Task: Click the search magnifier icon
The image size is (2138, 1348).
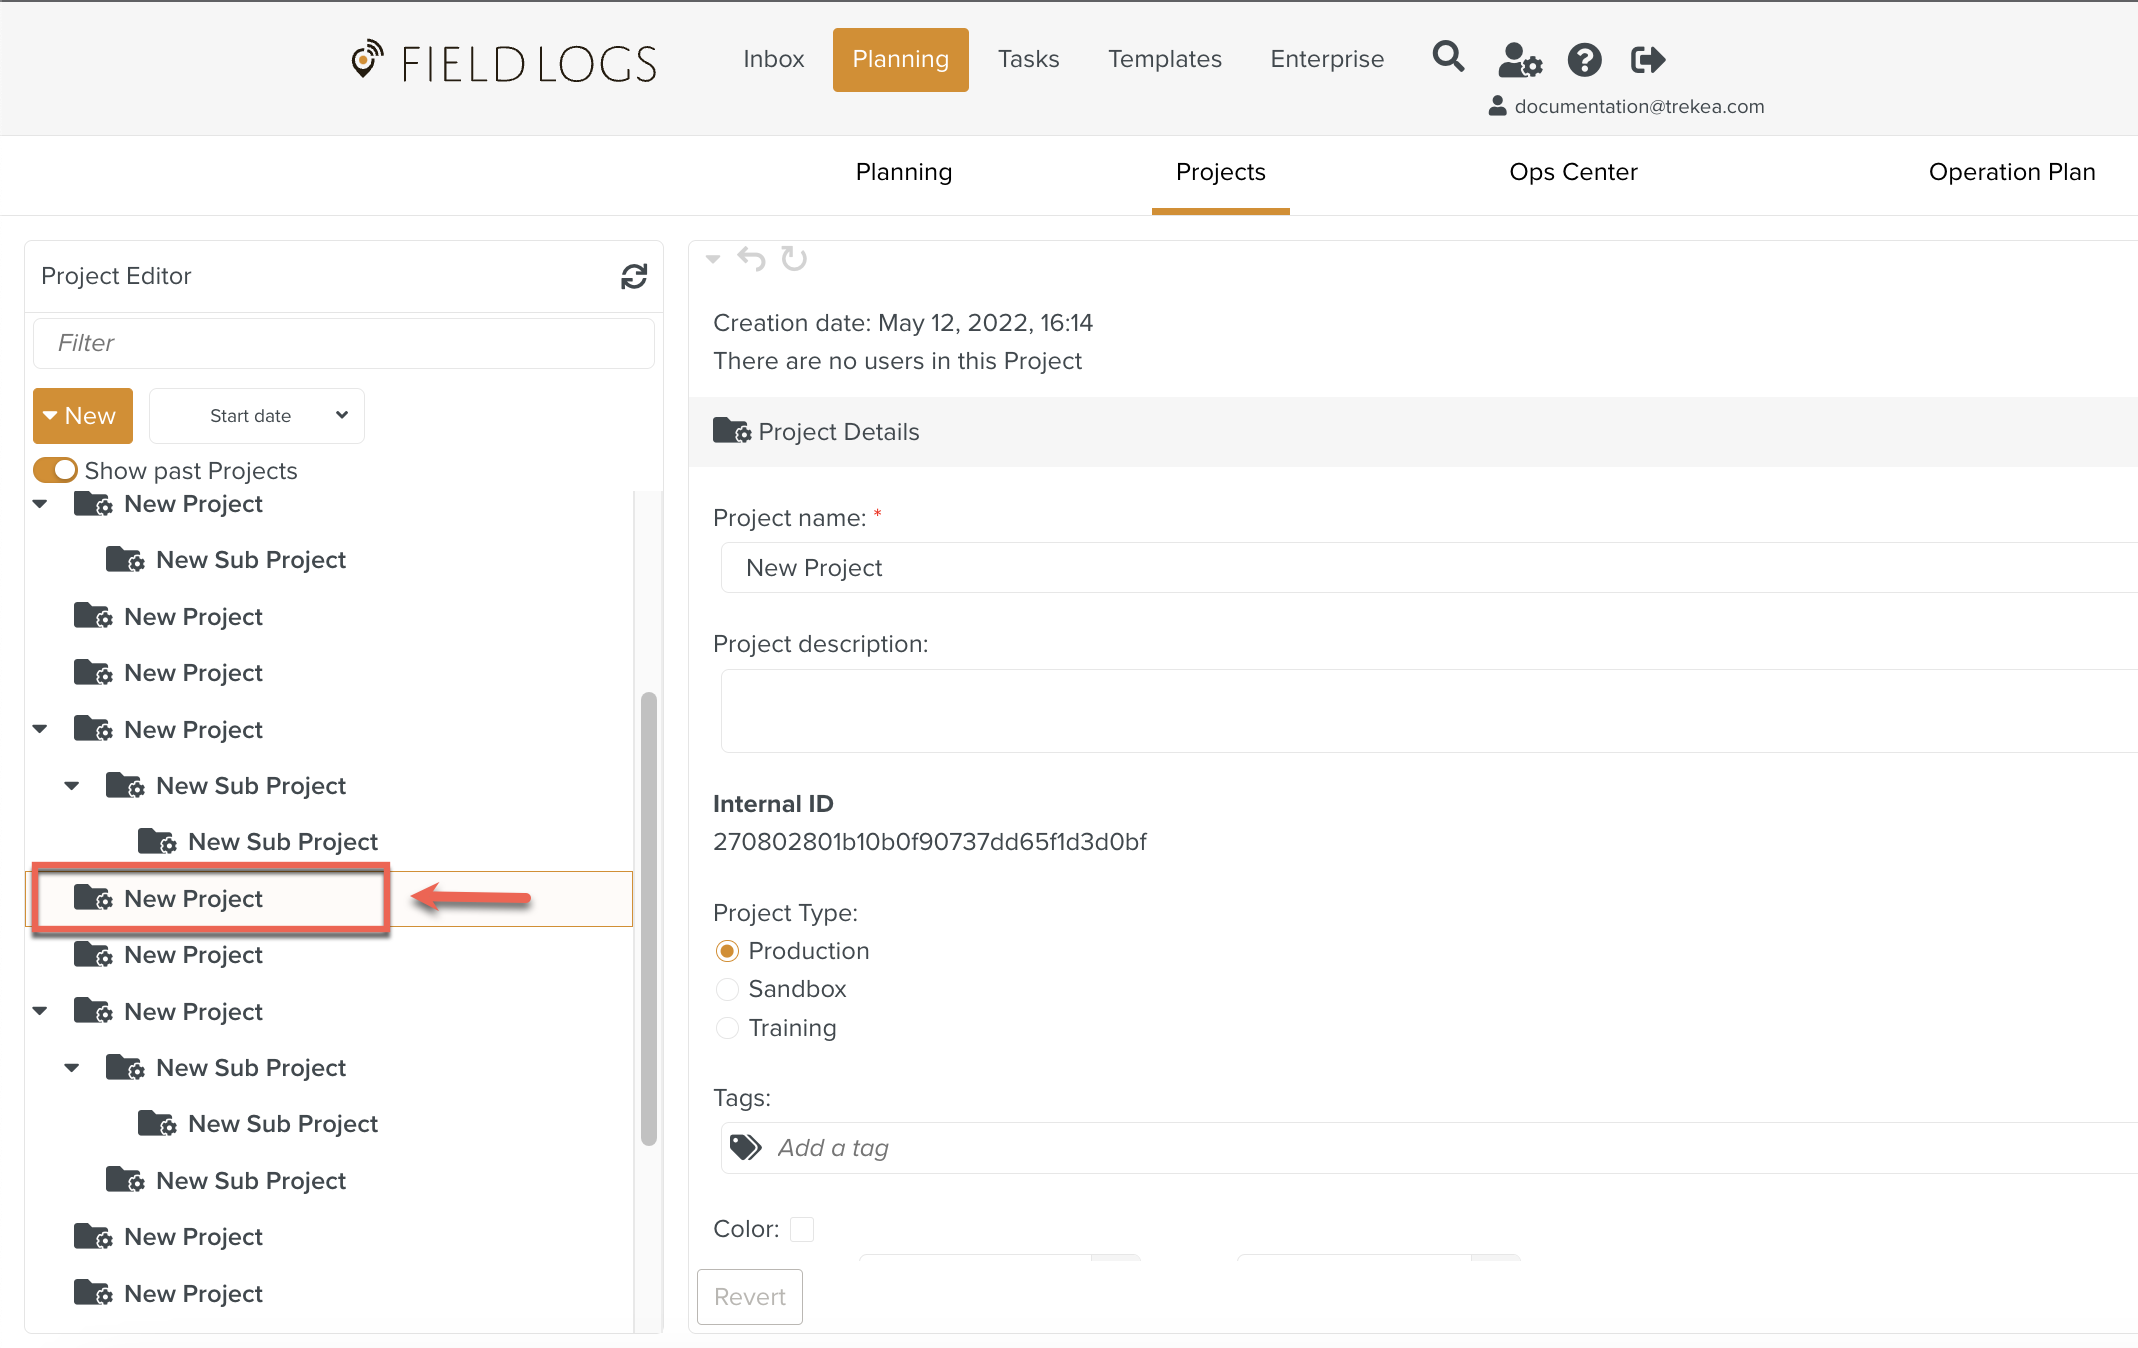Action: (x=1448, y=57)
